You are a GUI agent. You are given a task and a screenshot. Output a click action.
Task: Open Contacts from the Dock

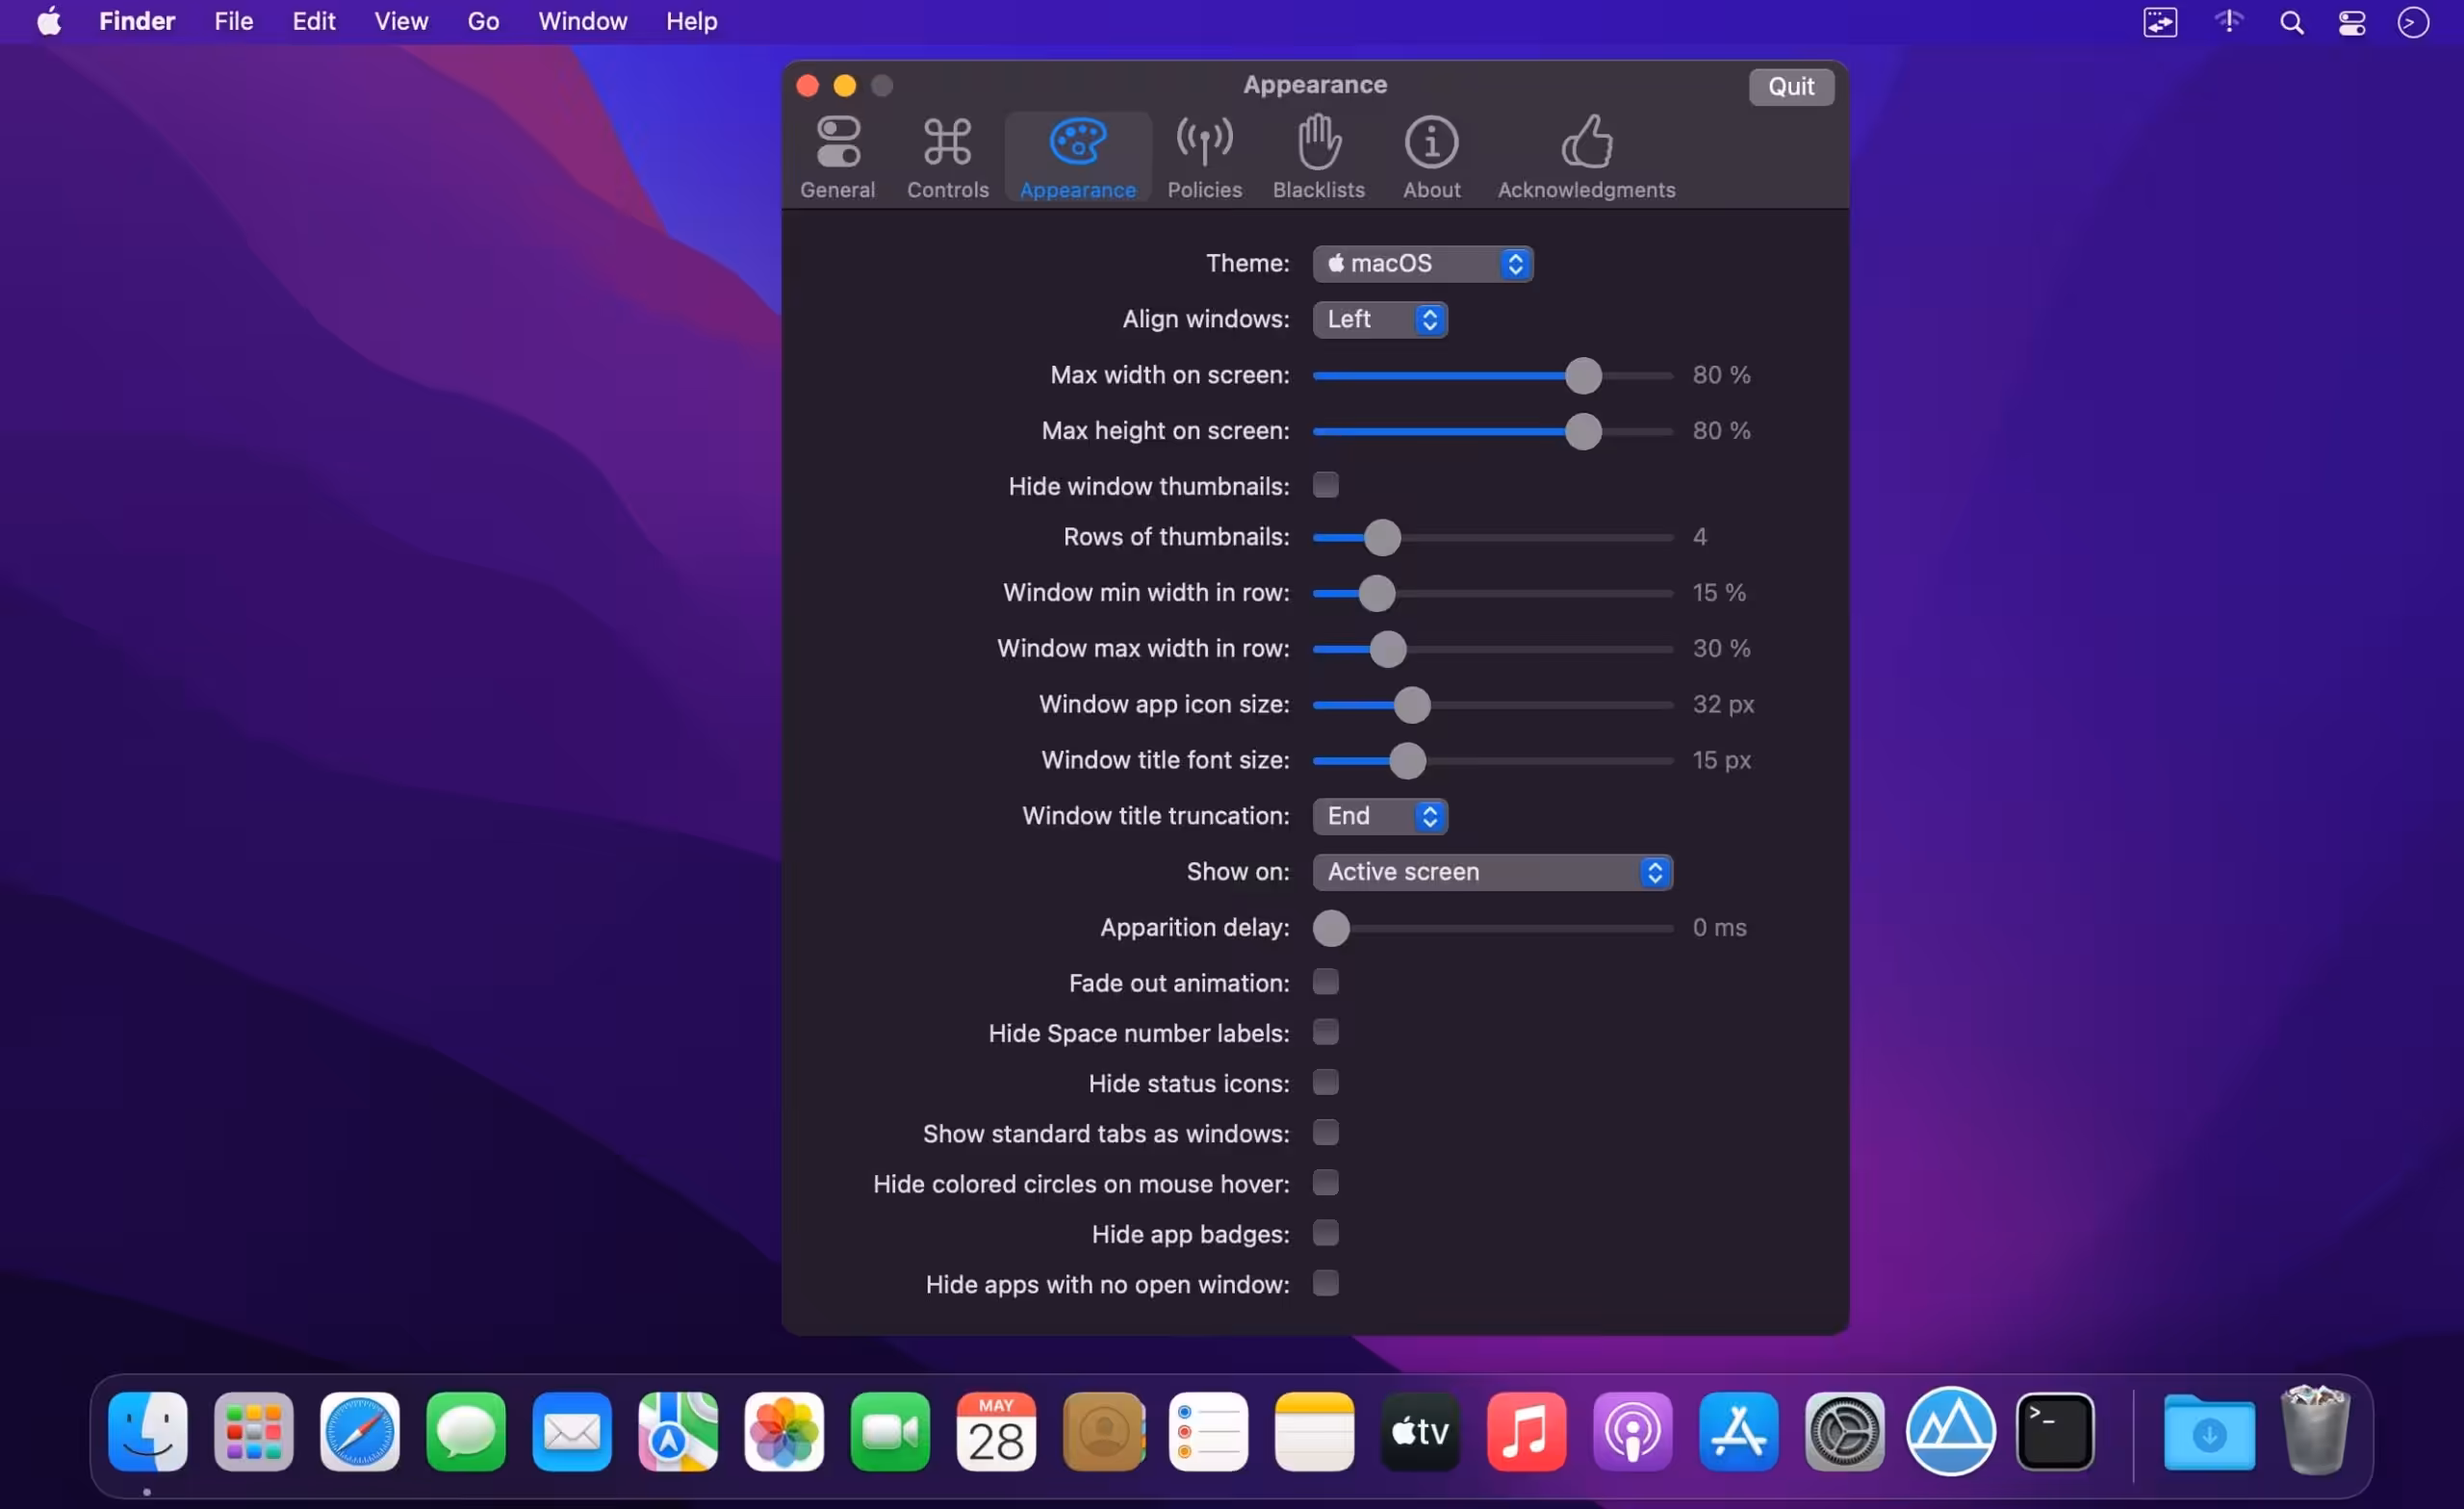click(1103, 1432)
